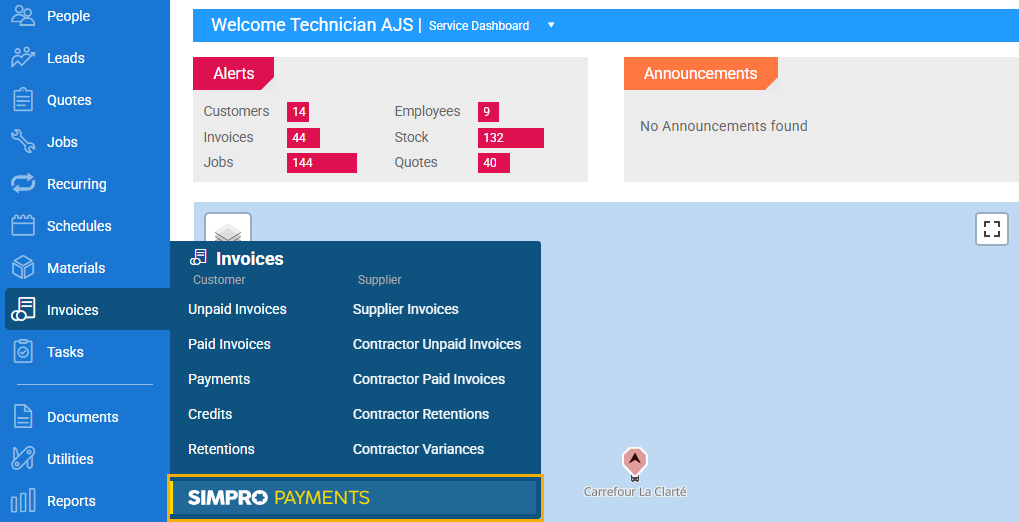The image size is (1019, 522).
Task: Click the Utilities tools icon
Action: (x=23, y=459)
